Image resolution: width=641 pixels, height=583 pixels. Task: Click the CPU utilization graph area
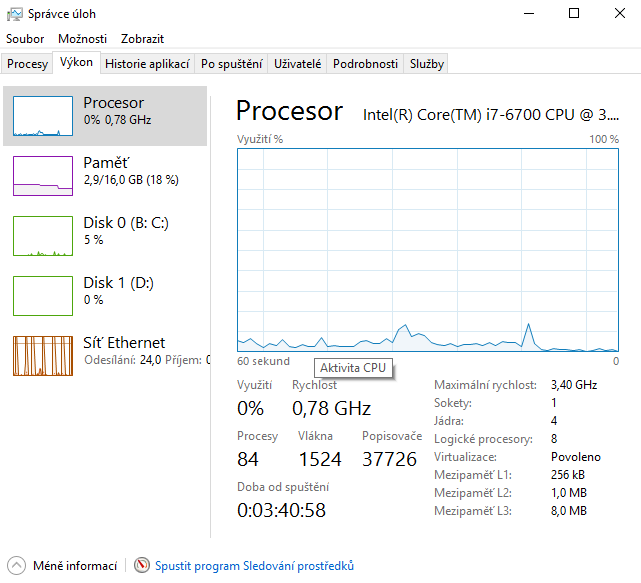[x=428, y=250]
